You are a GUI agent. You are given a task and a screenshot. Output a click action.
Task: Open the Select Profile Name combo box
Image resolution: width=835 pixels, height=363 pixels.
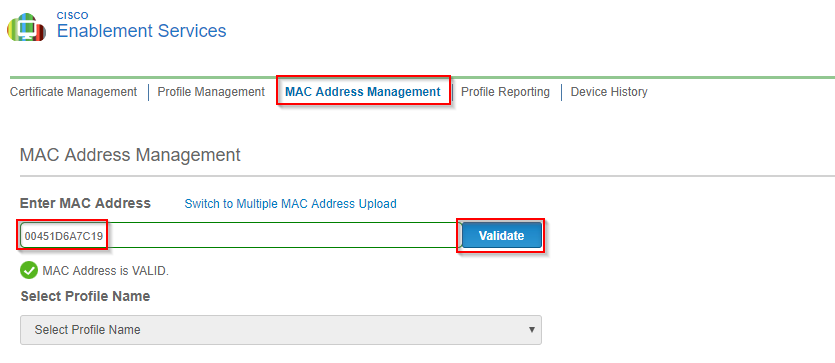point(281,330)
